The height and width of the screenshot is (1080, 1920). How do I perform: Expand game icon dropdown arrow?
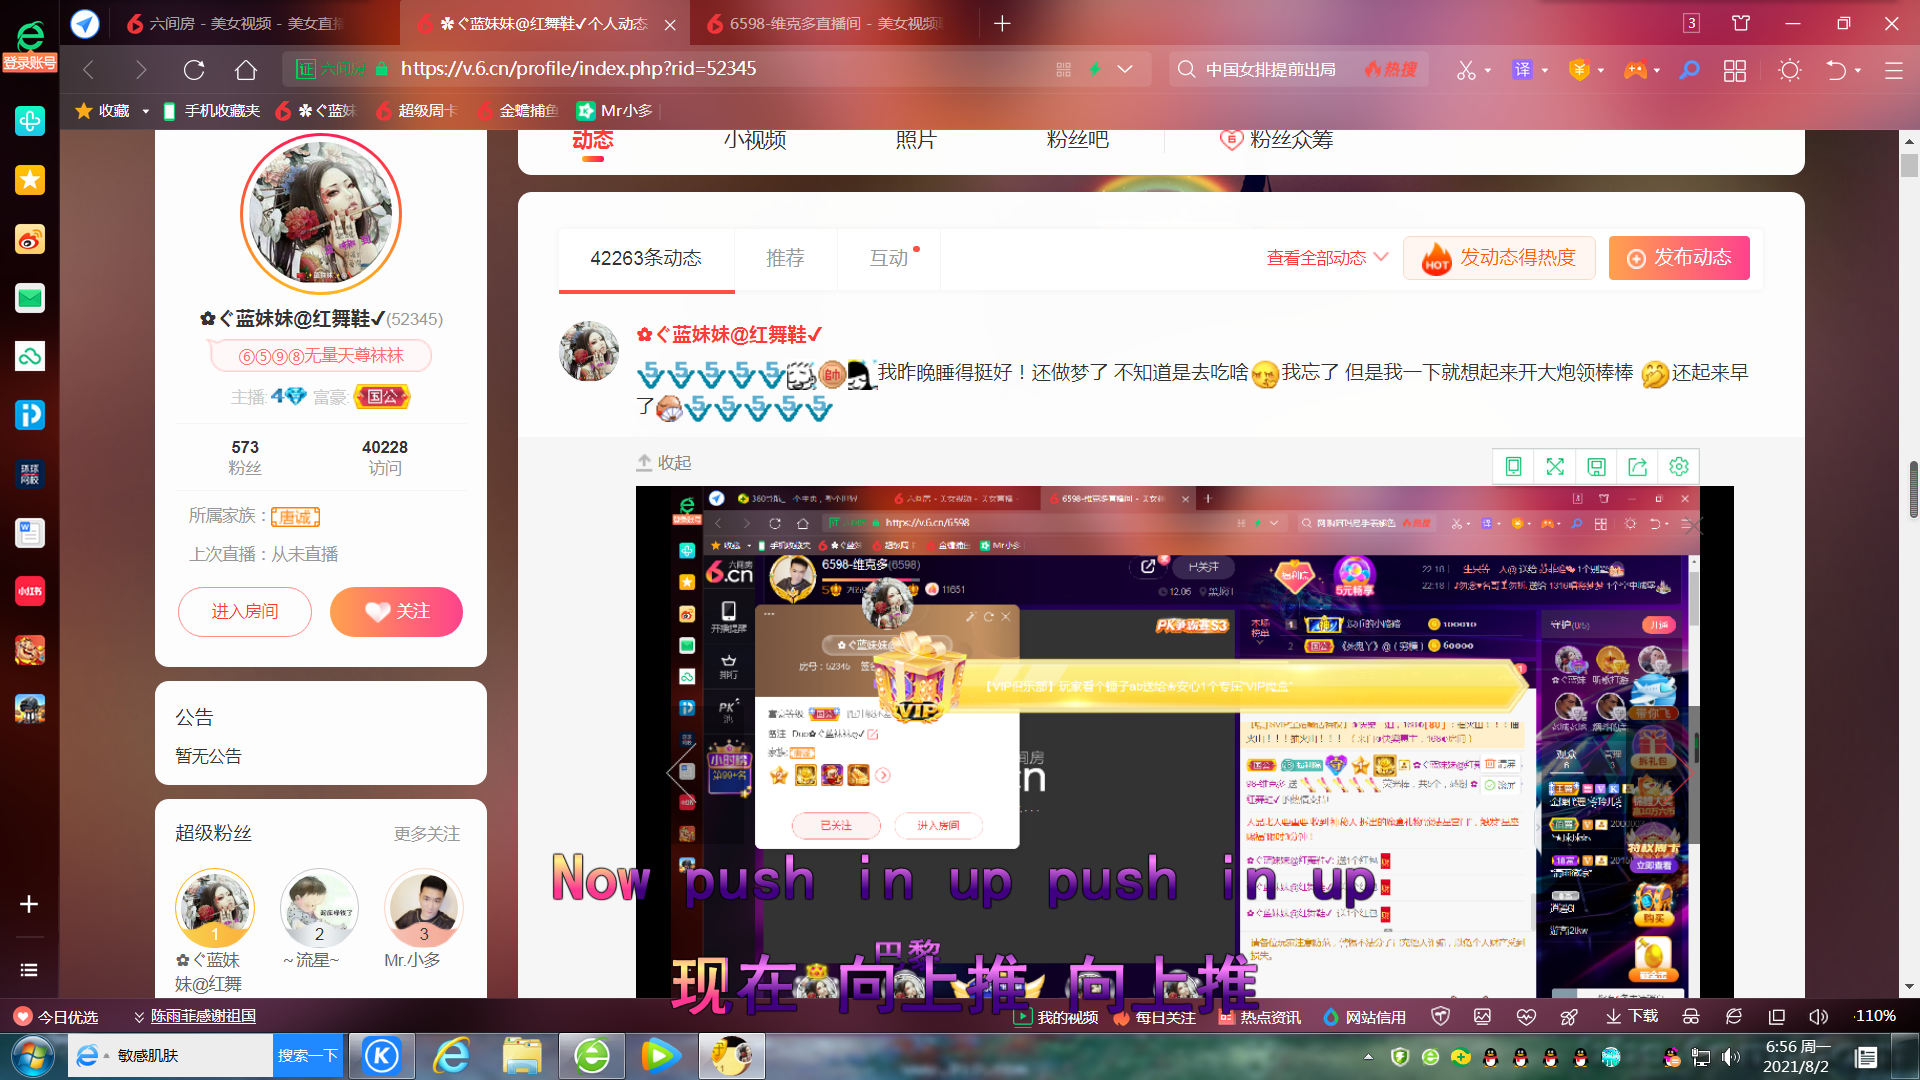pos(1657,70)
